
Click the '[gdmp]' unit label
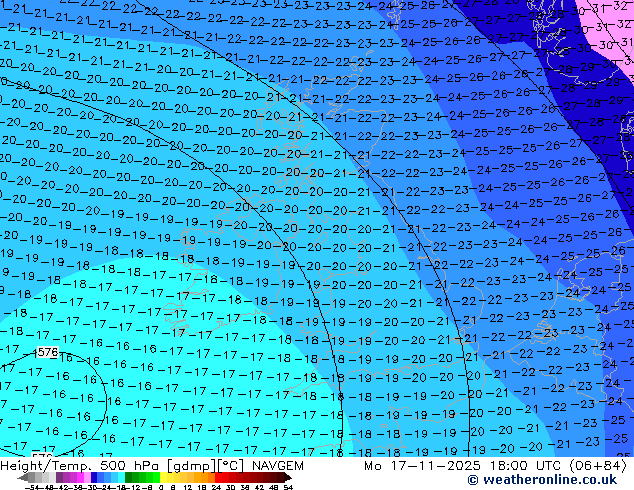(192, 466)
